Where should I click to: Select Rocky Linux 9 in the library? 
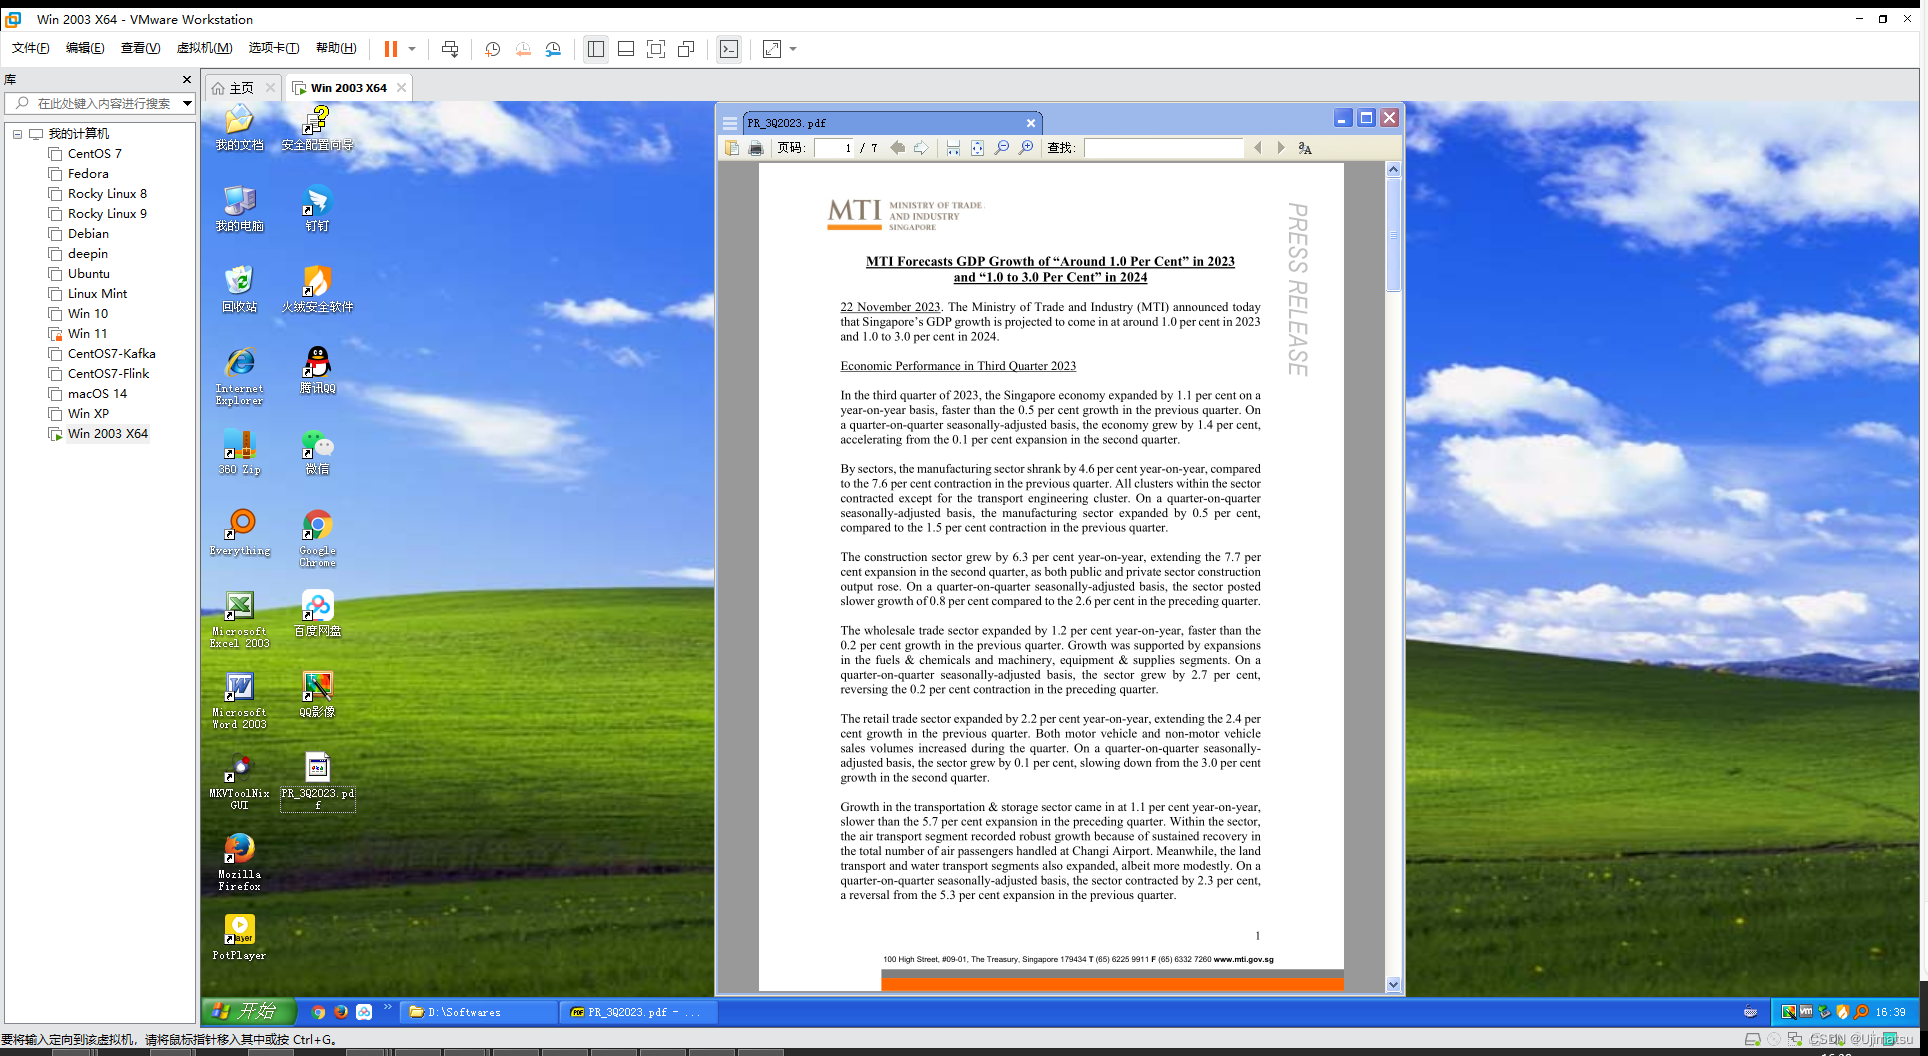pyautogui.click(x=107, y=213)
